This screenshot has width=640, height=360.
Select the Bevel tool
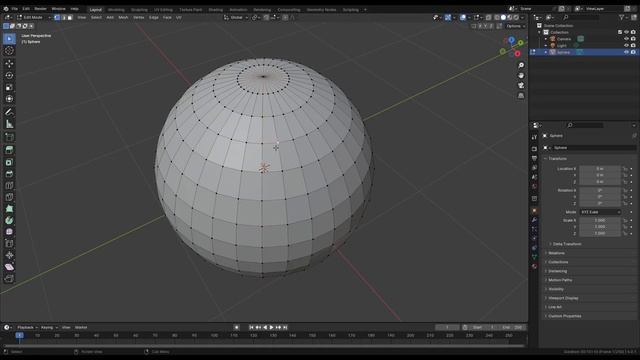point(9,174)
